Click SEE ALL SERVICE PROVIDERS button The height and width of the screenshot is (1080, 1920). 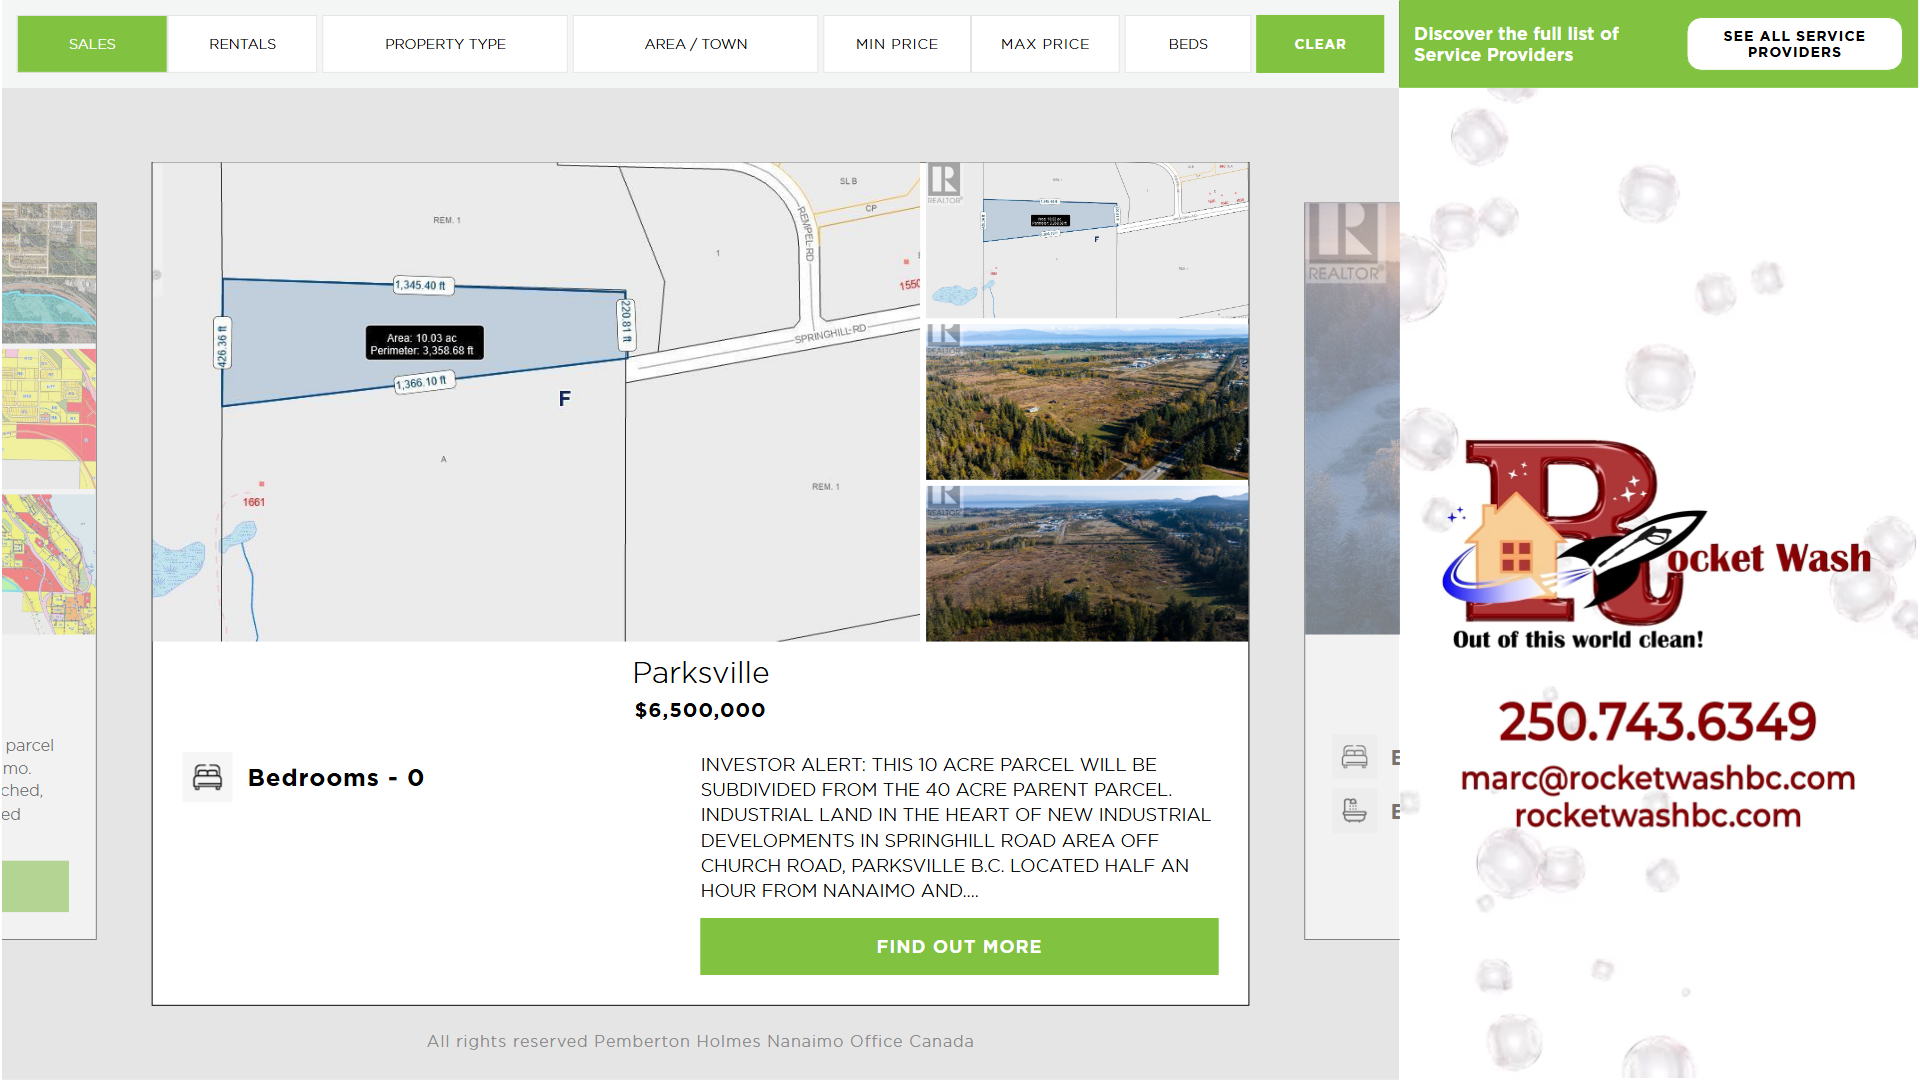click(1793, 44)
